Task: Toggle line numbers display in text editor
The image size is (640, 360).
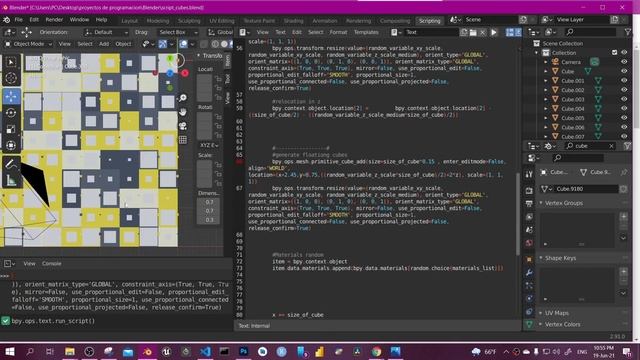Action: pyautogui.click(x=509, y=32)
